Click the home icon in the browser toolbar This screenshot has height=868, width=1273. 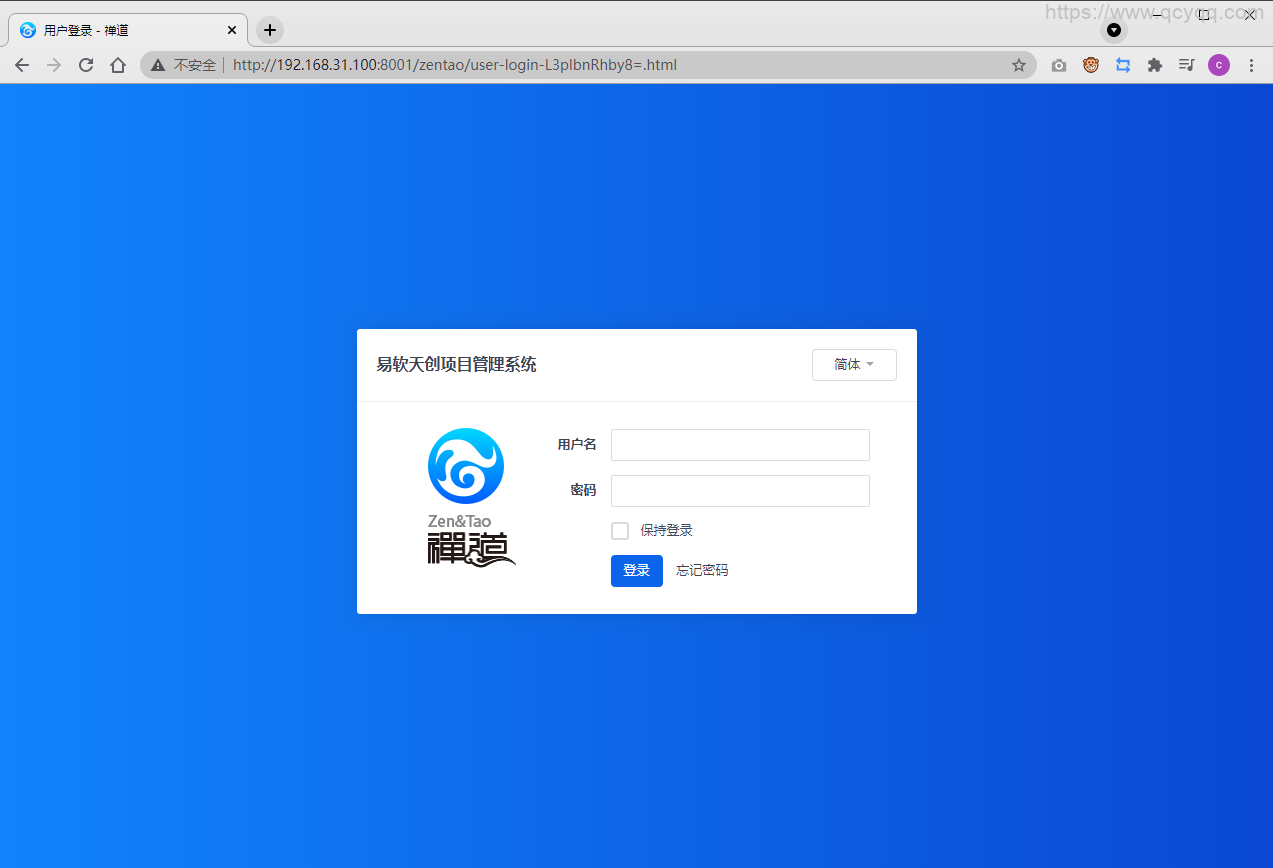point(117,64)
